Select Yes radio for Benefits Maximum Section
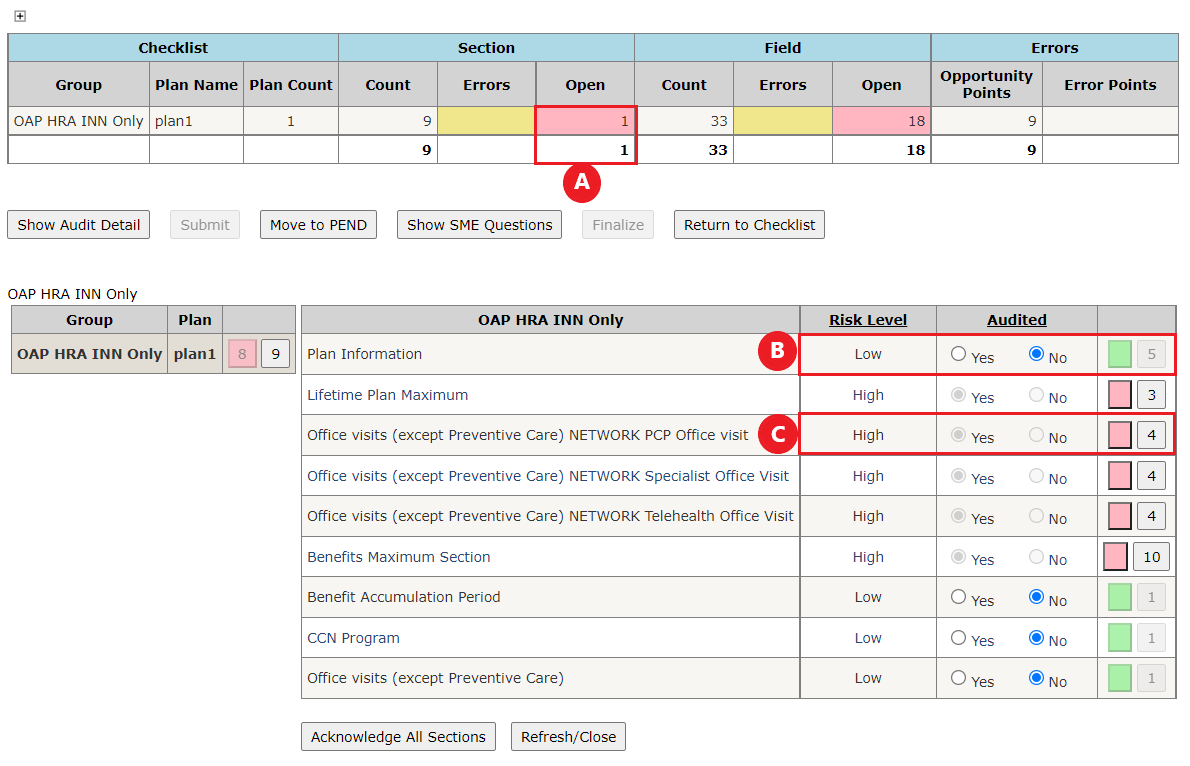Screen dimensions: 1190x766 [x=959, y=556]
